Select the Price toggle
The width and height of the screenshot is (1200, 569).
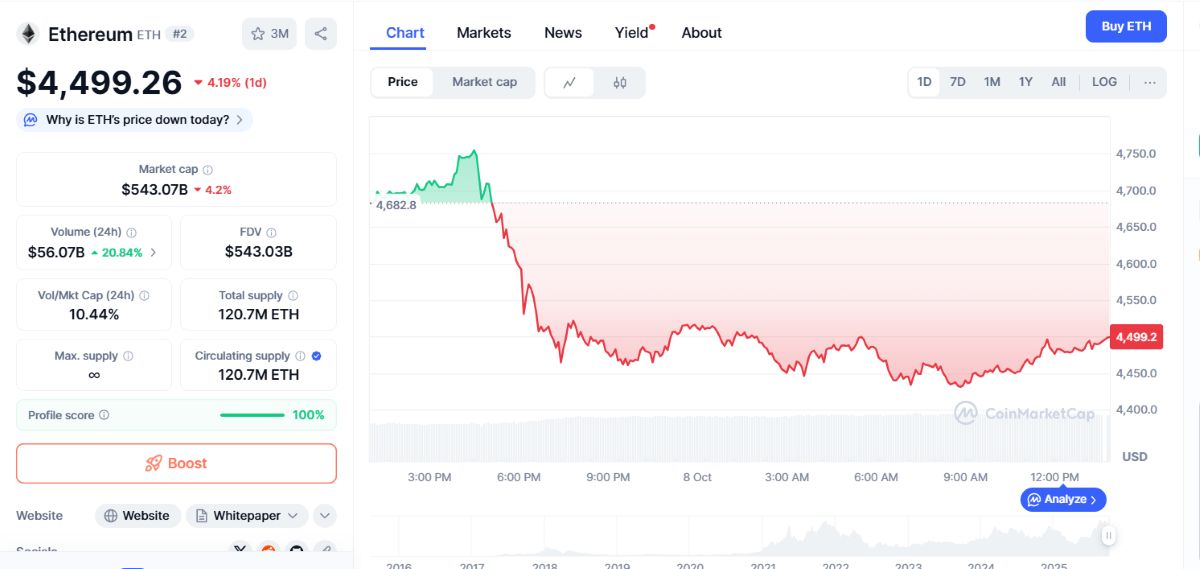coord(403,82)
